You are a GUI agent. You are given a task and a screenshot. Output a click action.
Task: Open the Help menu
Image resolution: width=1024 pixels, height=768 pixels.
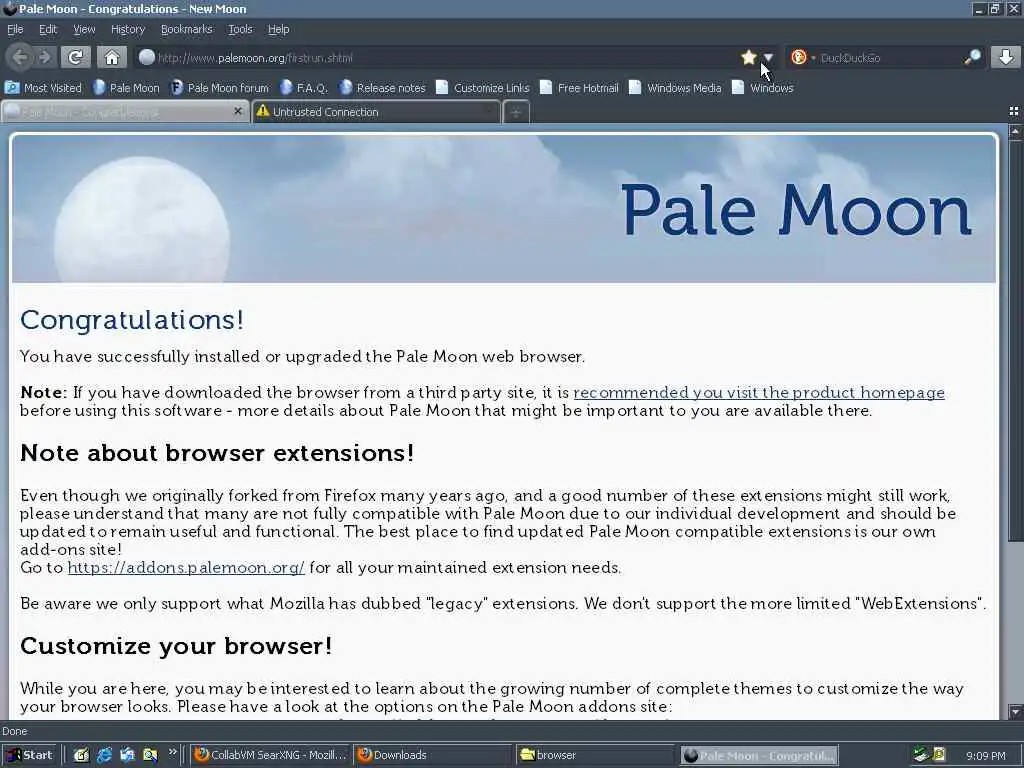pyautogui.click(x=278, y=29)
